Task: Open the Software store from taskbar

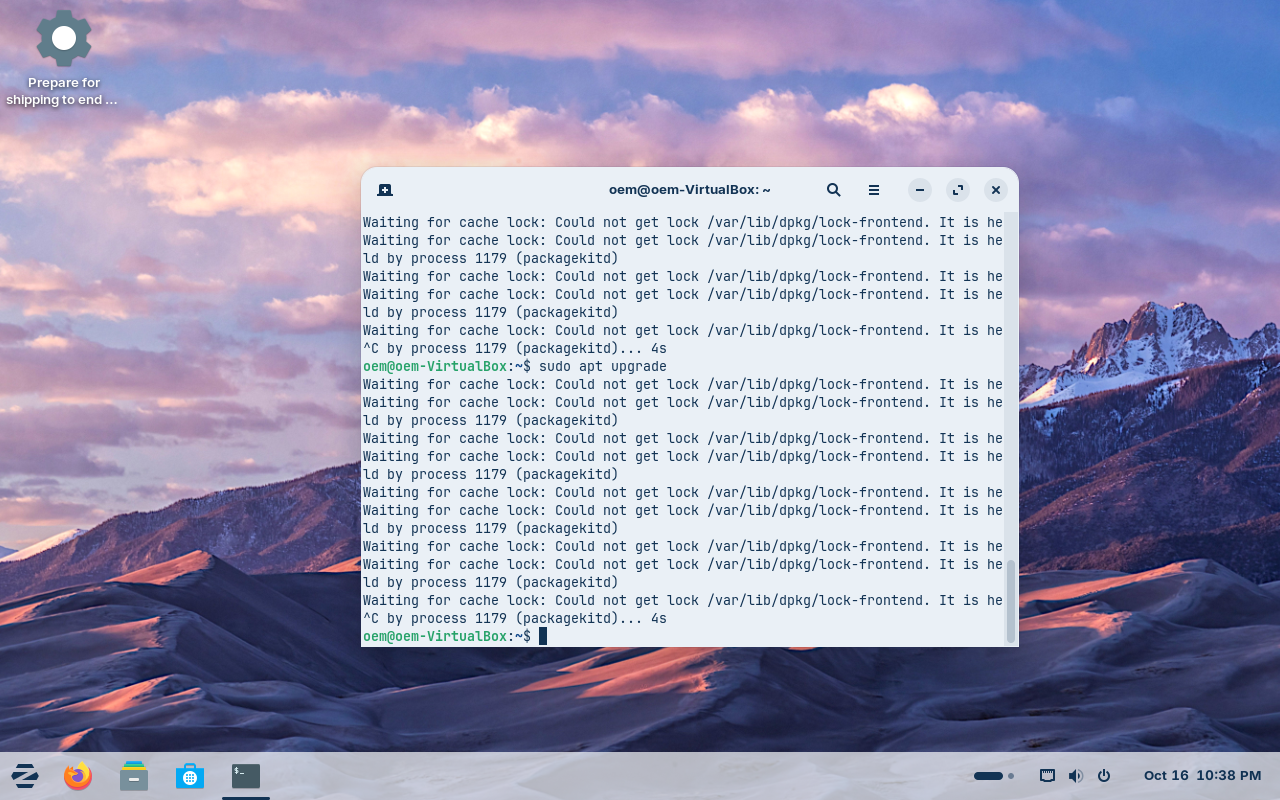Action: [190, 776]
